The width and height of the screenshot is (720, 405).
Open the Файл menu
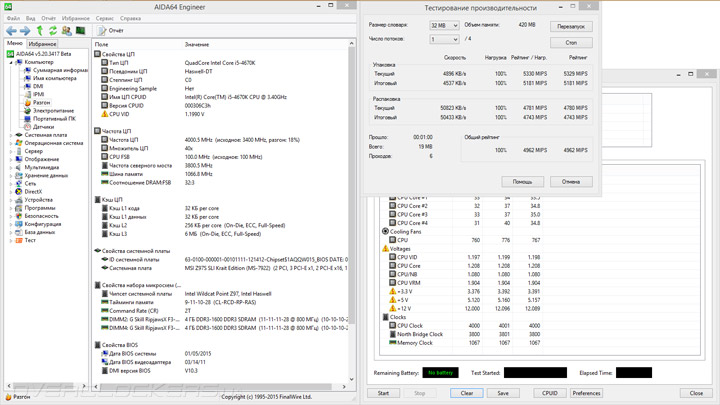pyautogui.click(x=13, y=18)
